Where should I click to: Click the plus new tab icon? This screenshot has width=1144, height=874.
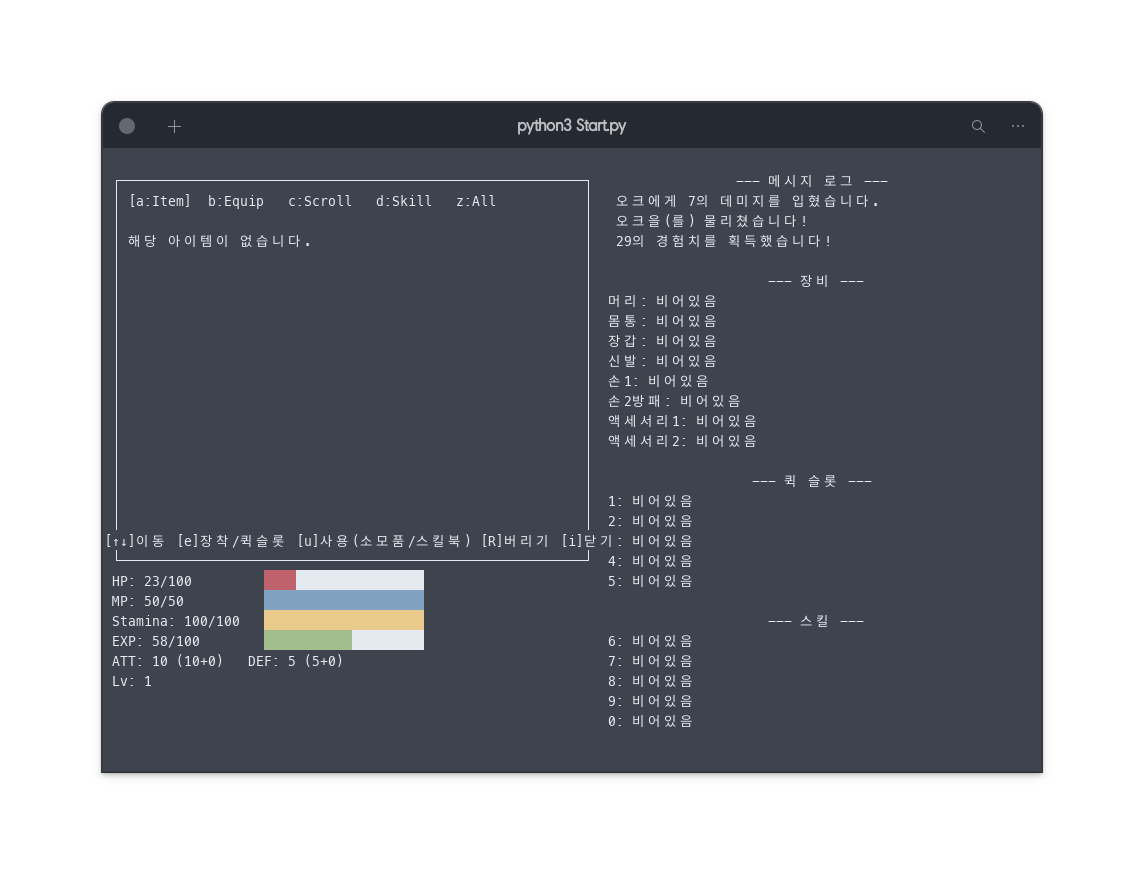click(174, 126)
